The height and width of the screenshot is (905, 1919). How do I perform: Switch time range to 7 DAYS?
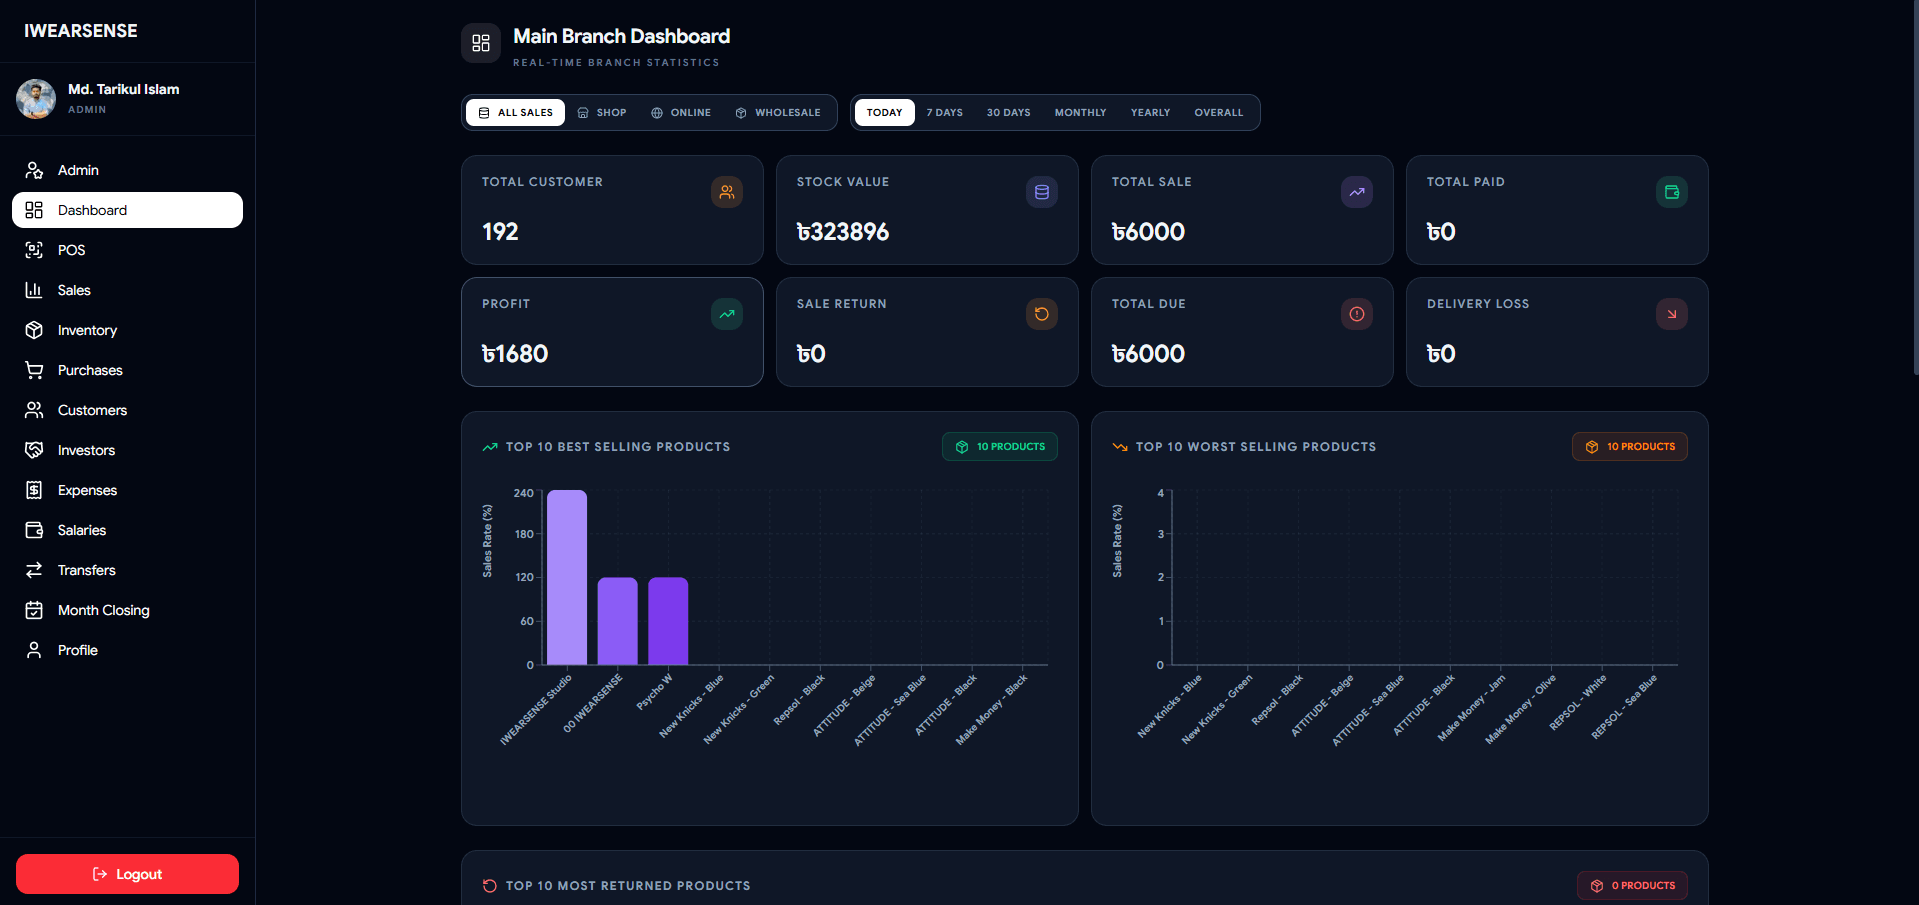click(x=944, y=112)
